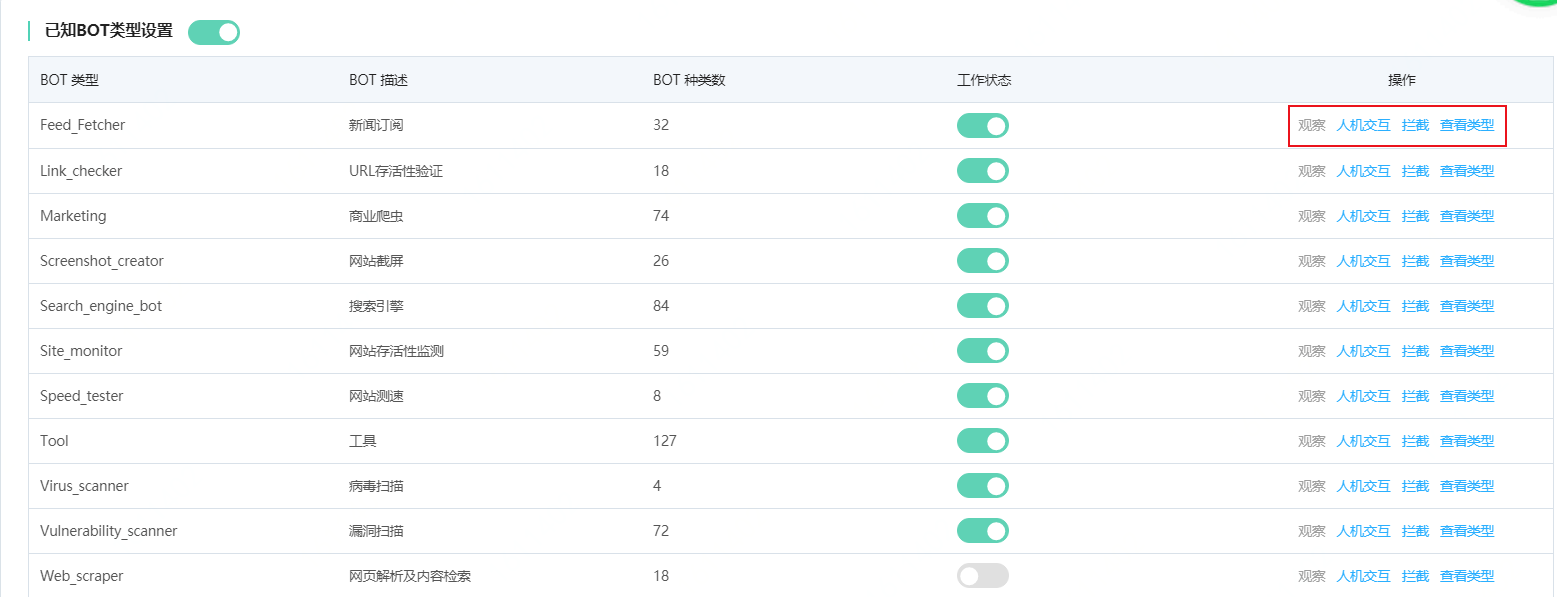Toggle the 已知BOT类型设置 master switch
This screenshot has height=597, width=1557.
214,32
